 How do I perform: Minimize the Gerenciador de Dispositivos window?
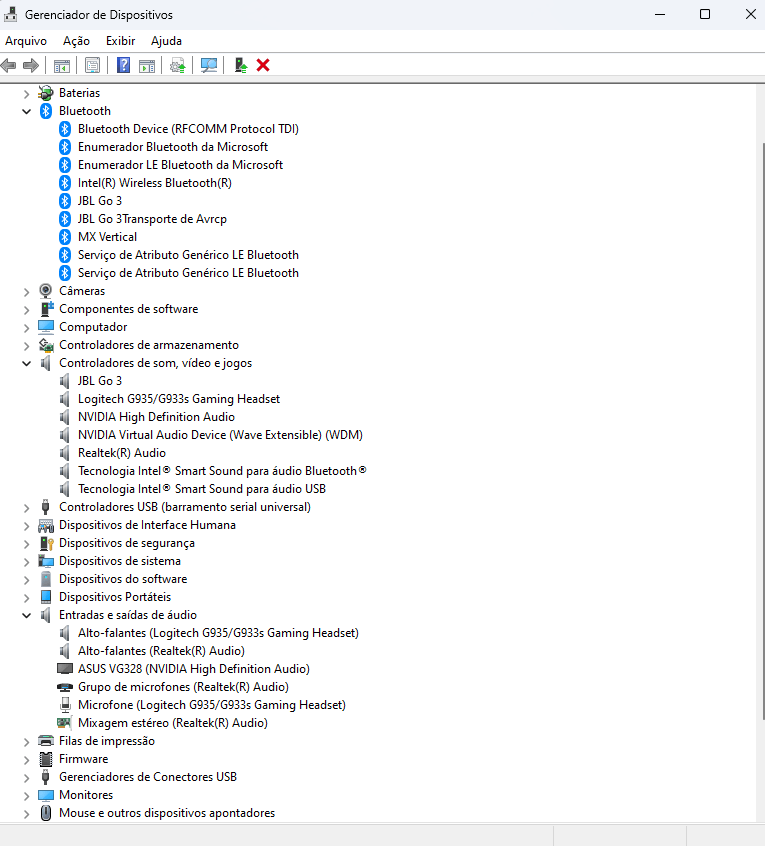(659, 15)
